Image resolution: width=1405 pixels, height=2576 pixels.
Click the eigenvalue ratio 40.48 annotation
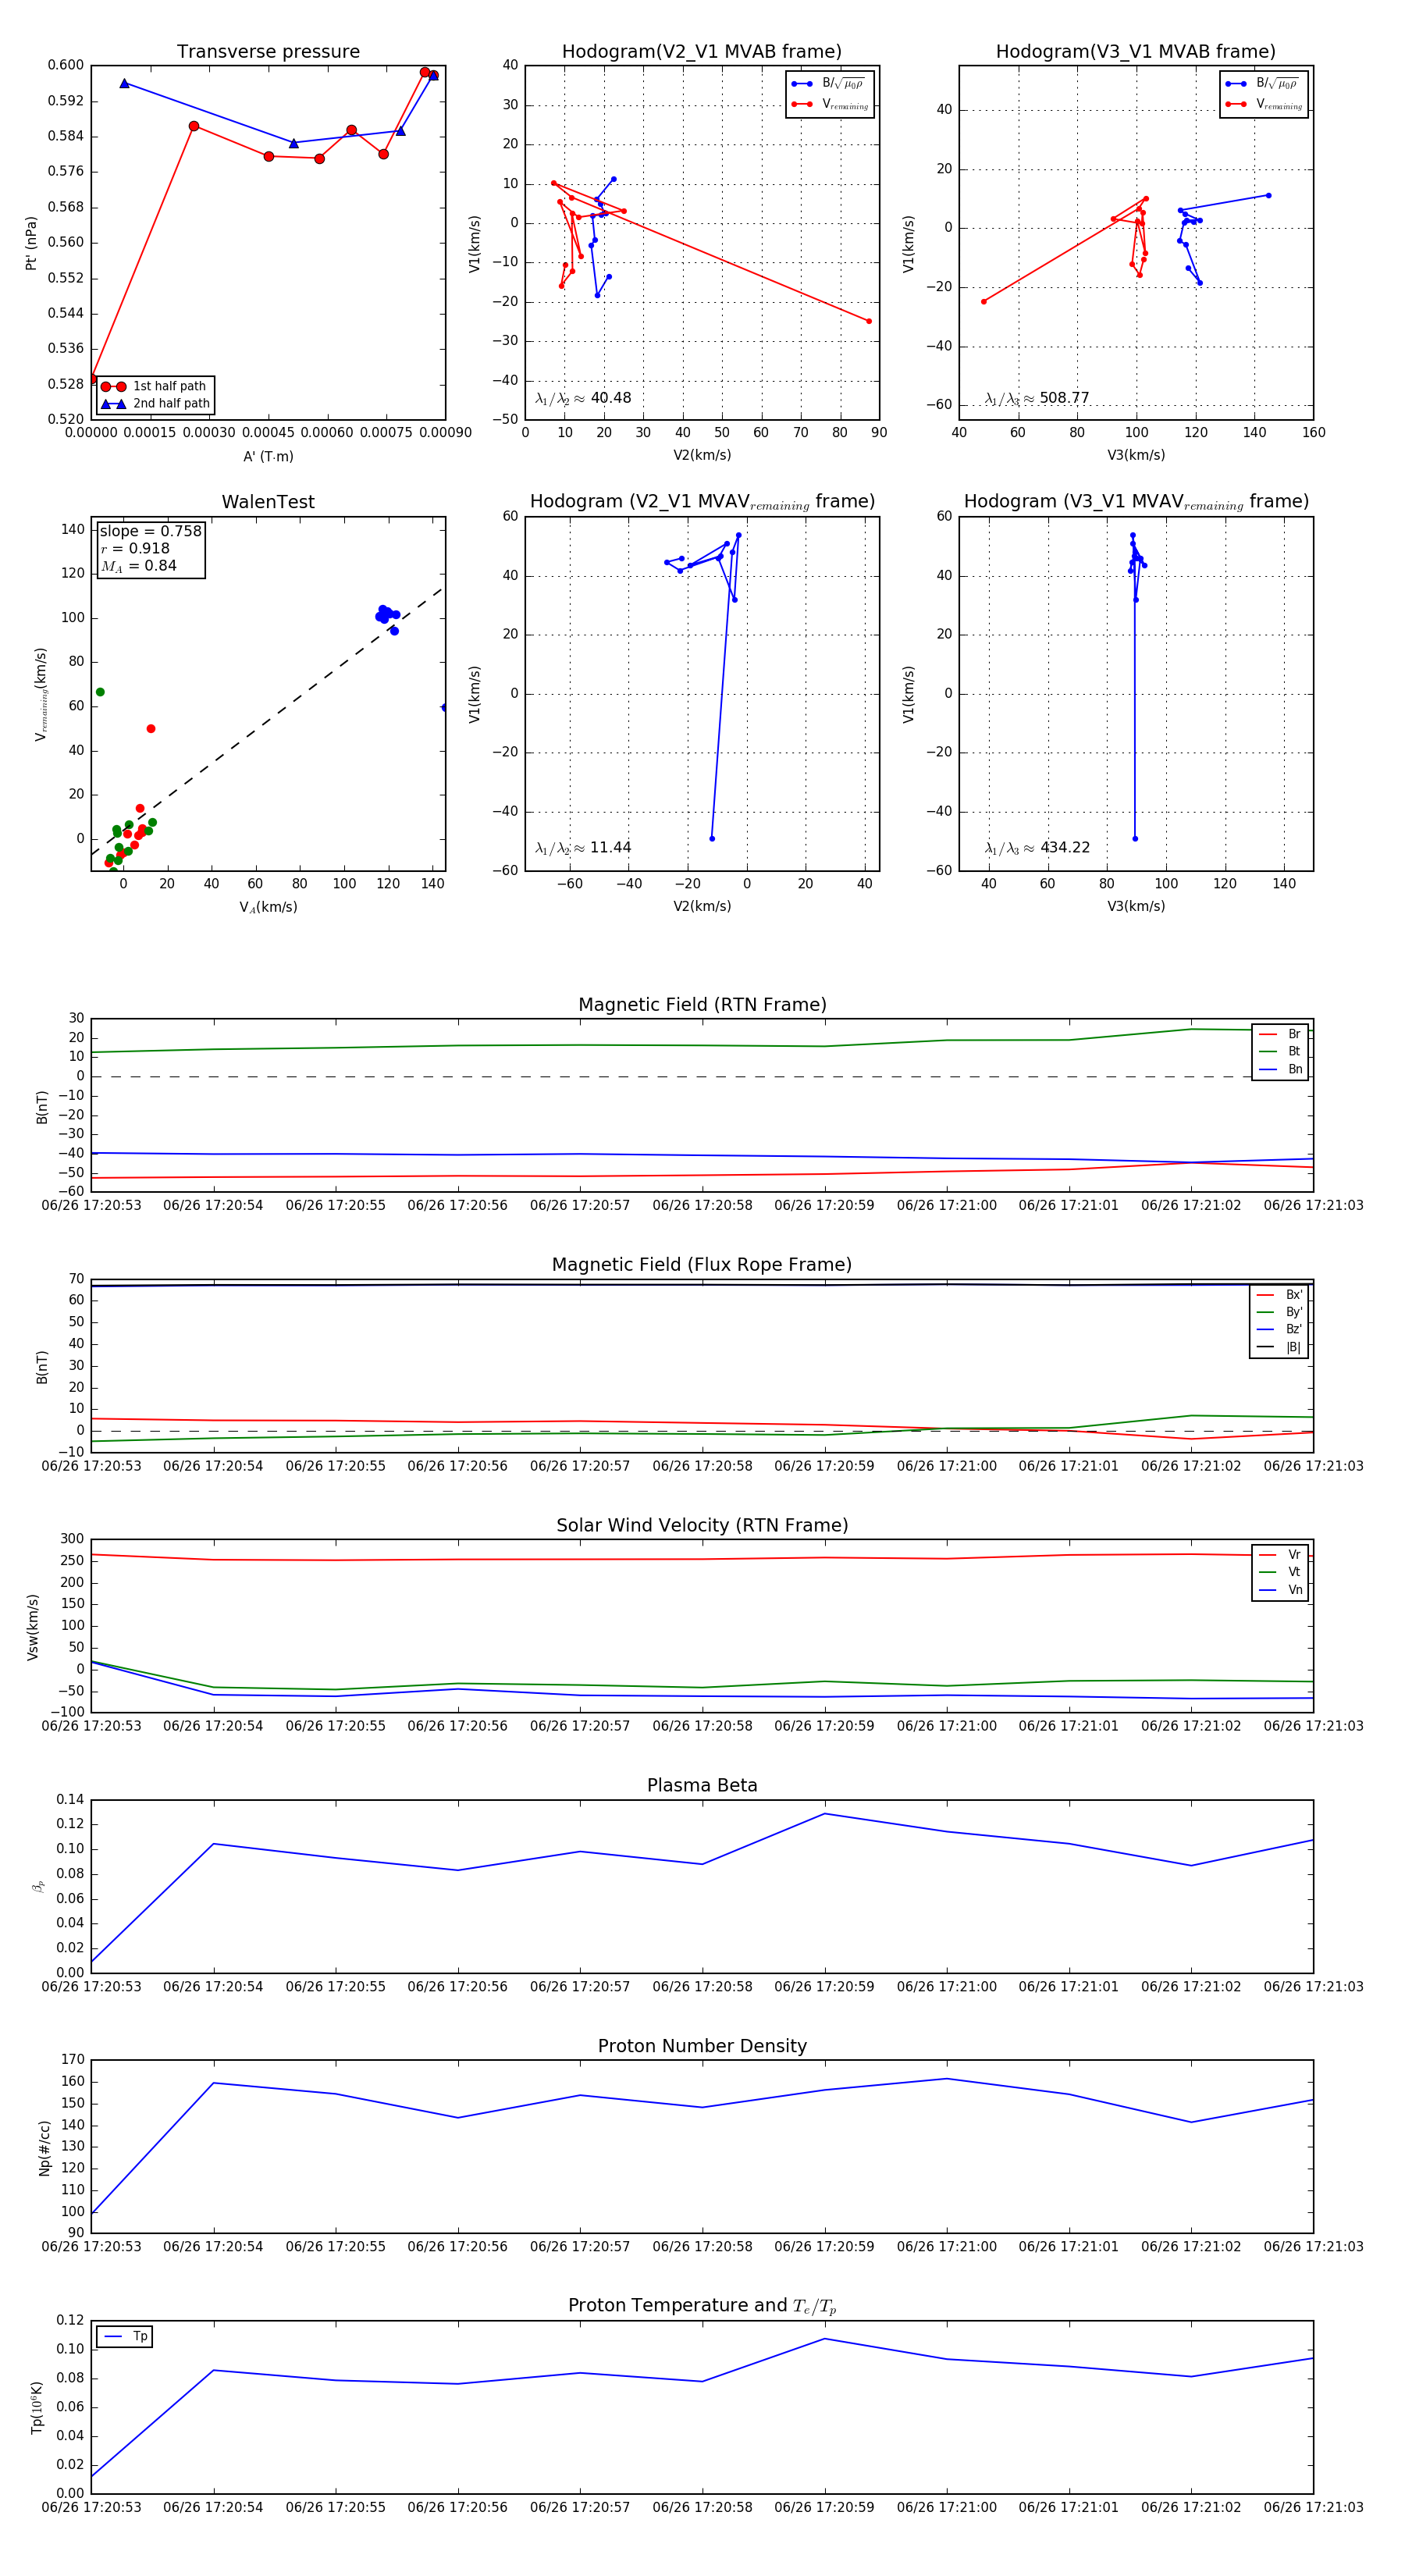click(x=583, y=398)
